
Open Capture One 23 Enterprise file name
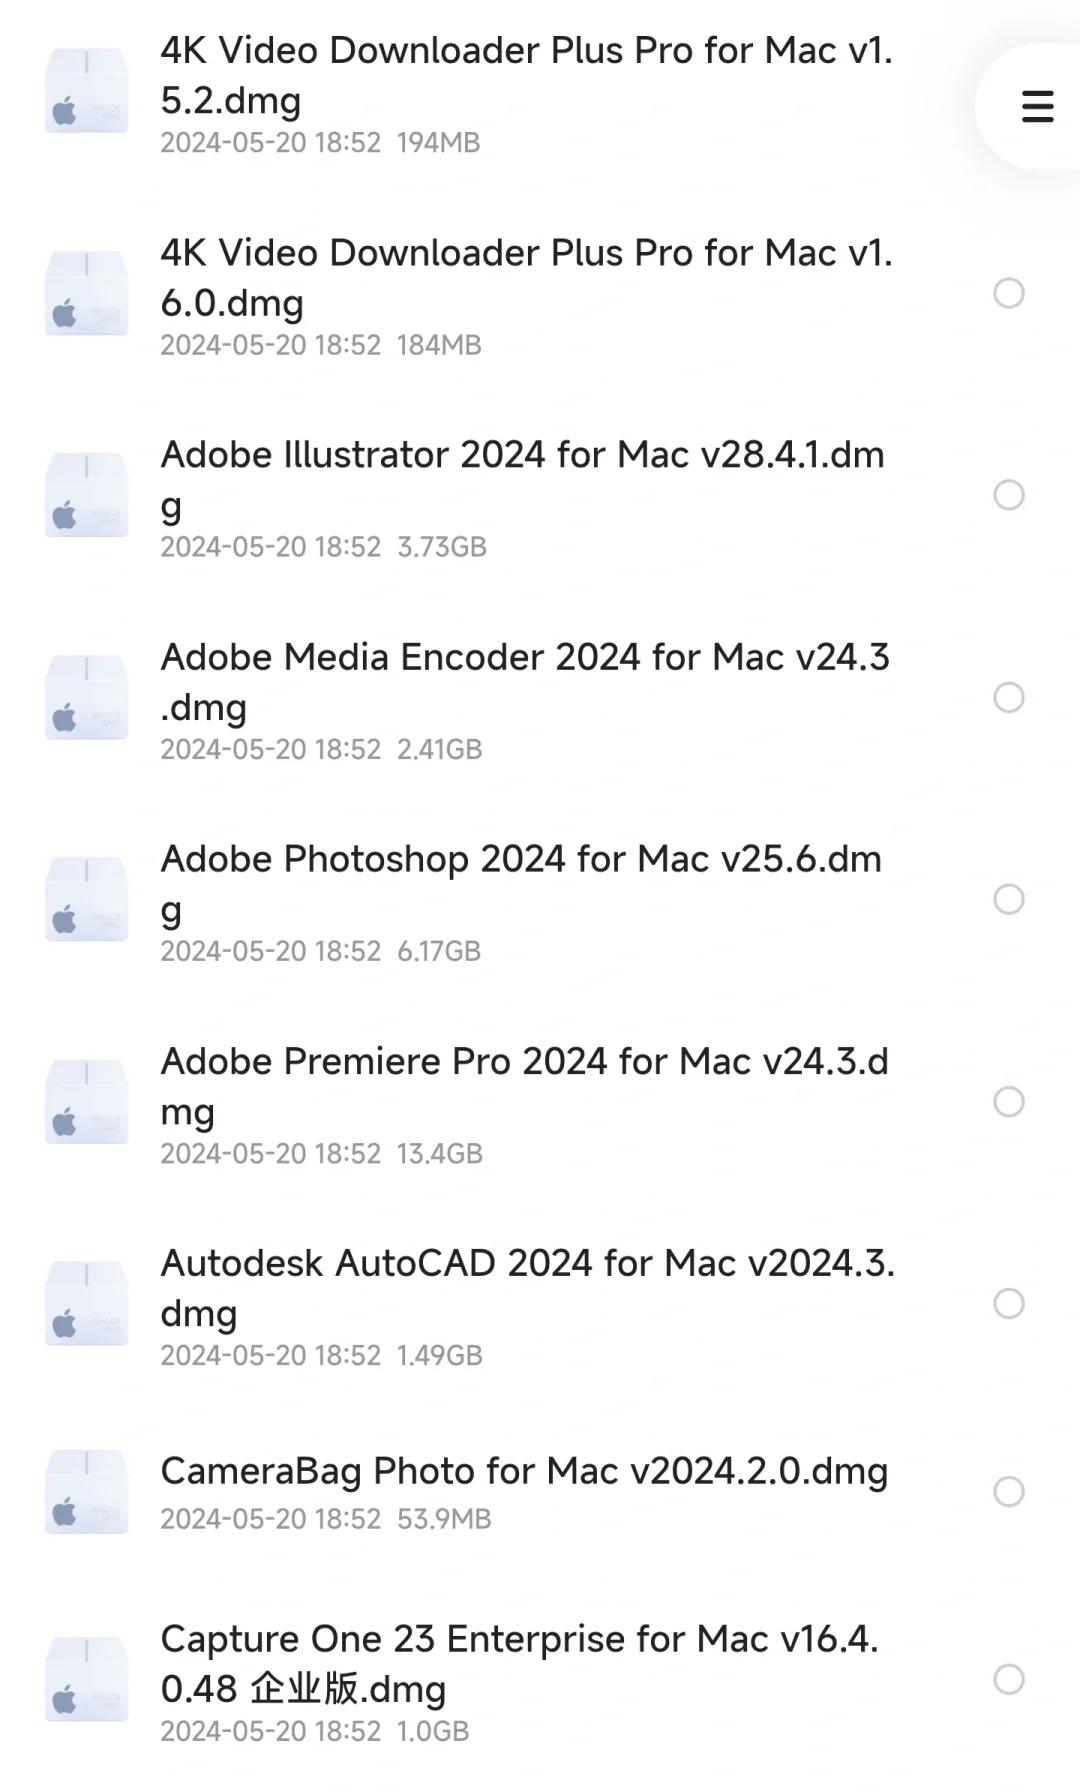519,1640
